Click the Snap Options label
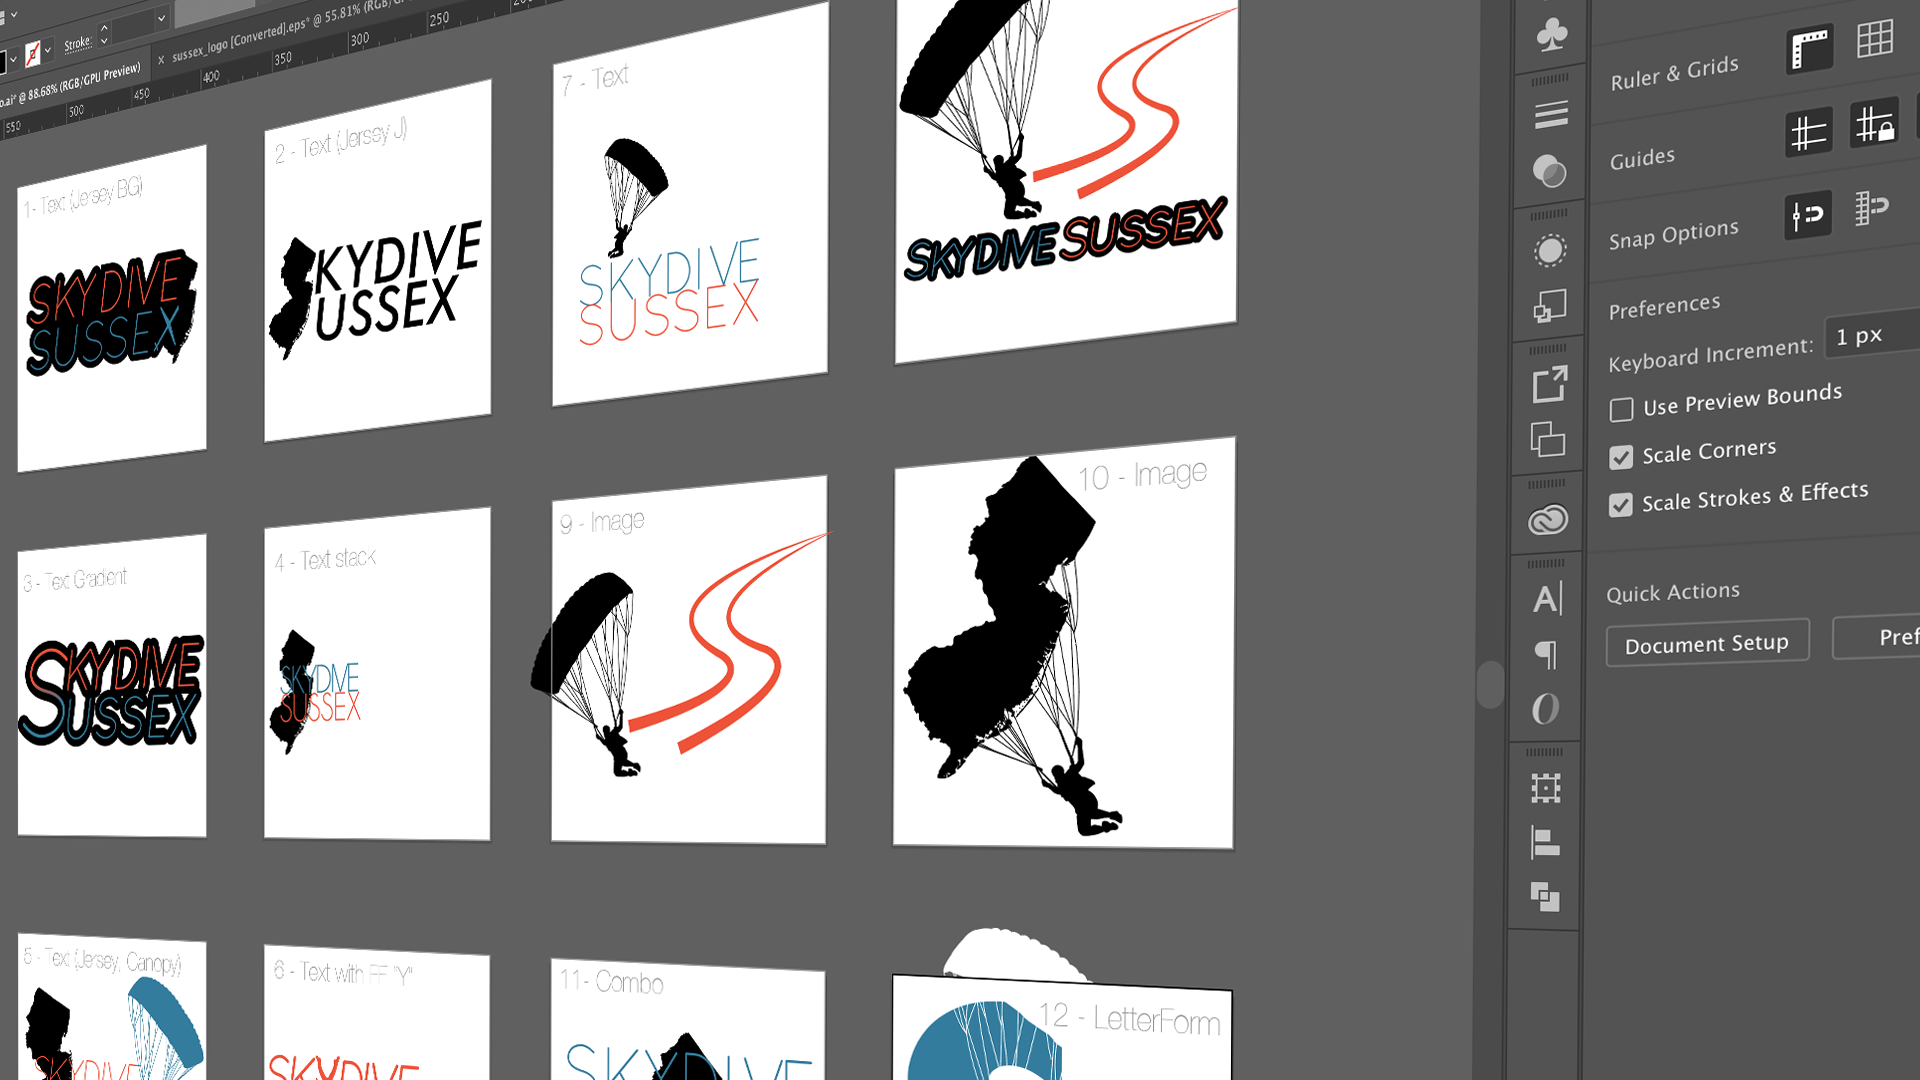This screenshot has width=1920, height=1080. click(1674, 235)
